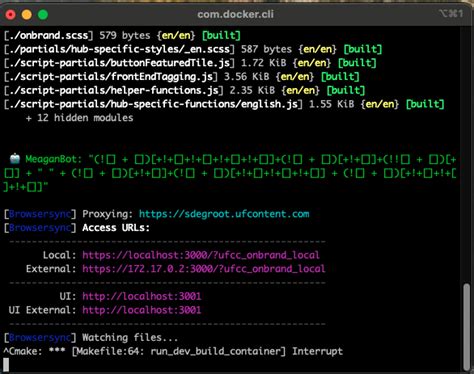
Task: Click 'Access URLs:' heading text
Action: click(116, 228)
